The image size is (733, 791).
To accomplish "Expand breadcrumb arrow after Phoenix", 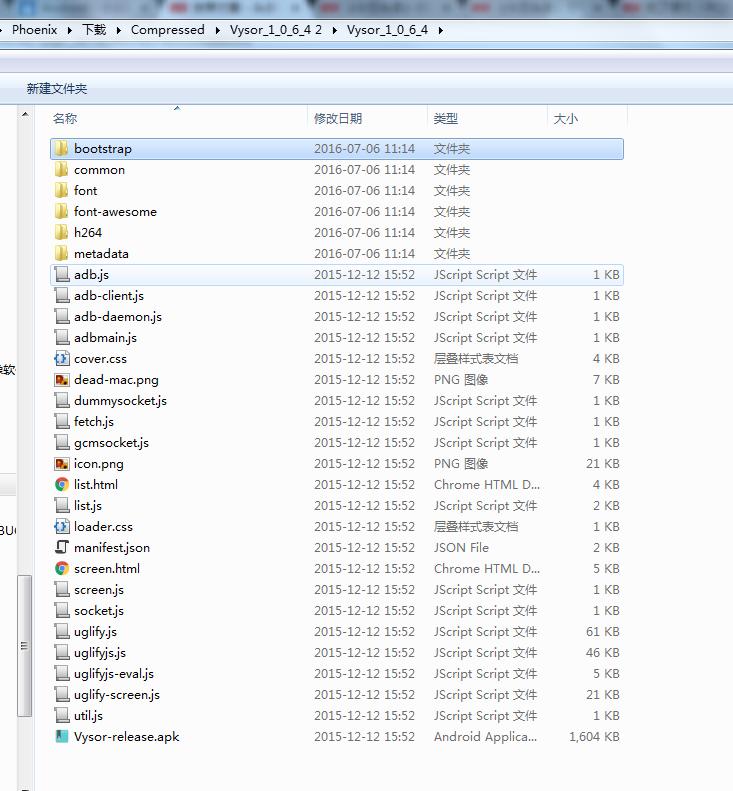I will pos(70,30).
